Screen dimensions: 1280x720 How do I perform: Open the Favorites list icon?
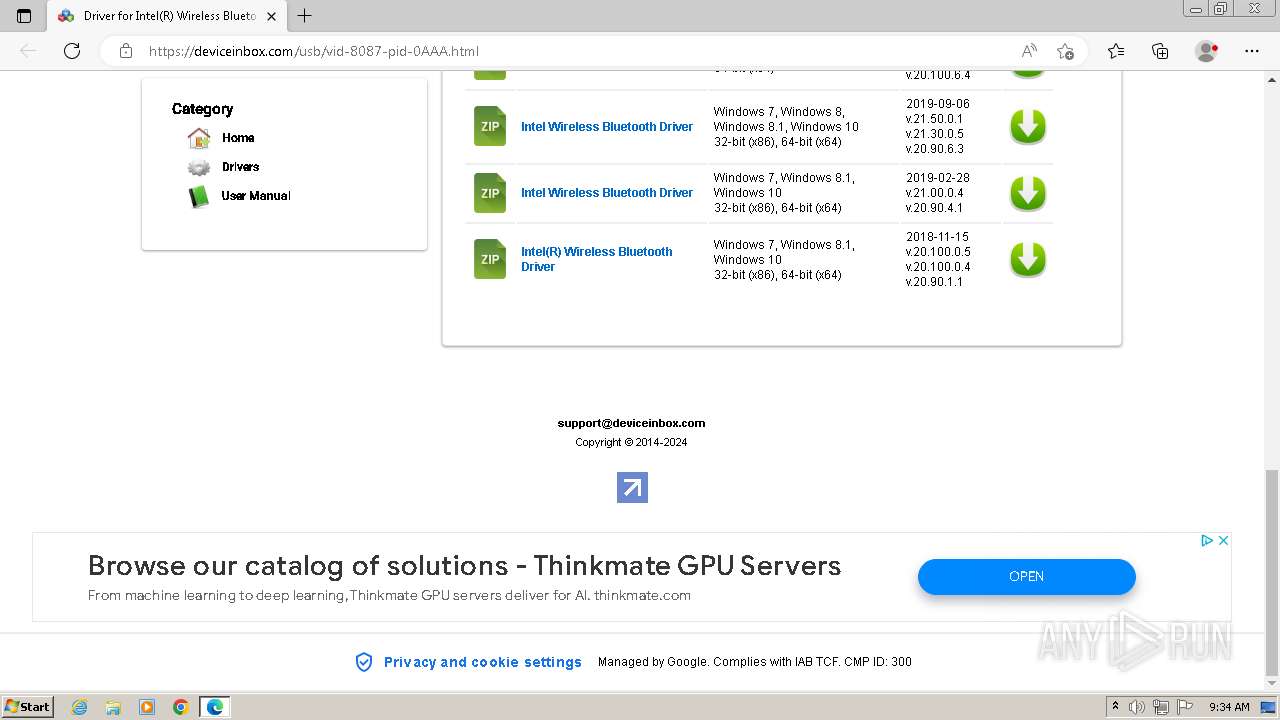point(1116,51)
